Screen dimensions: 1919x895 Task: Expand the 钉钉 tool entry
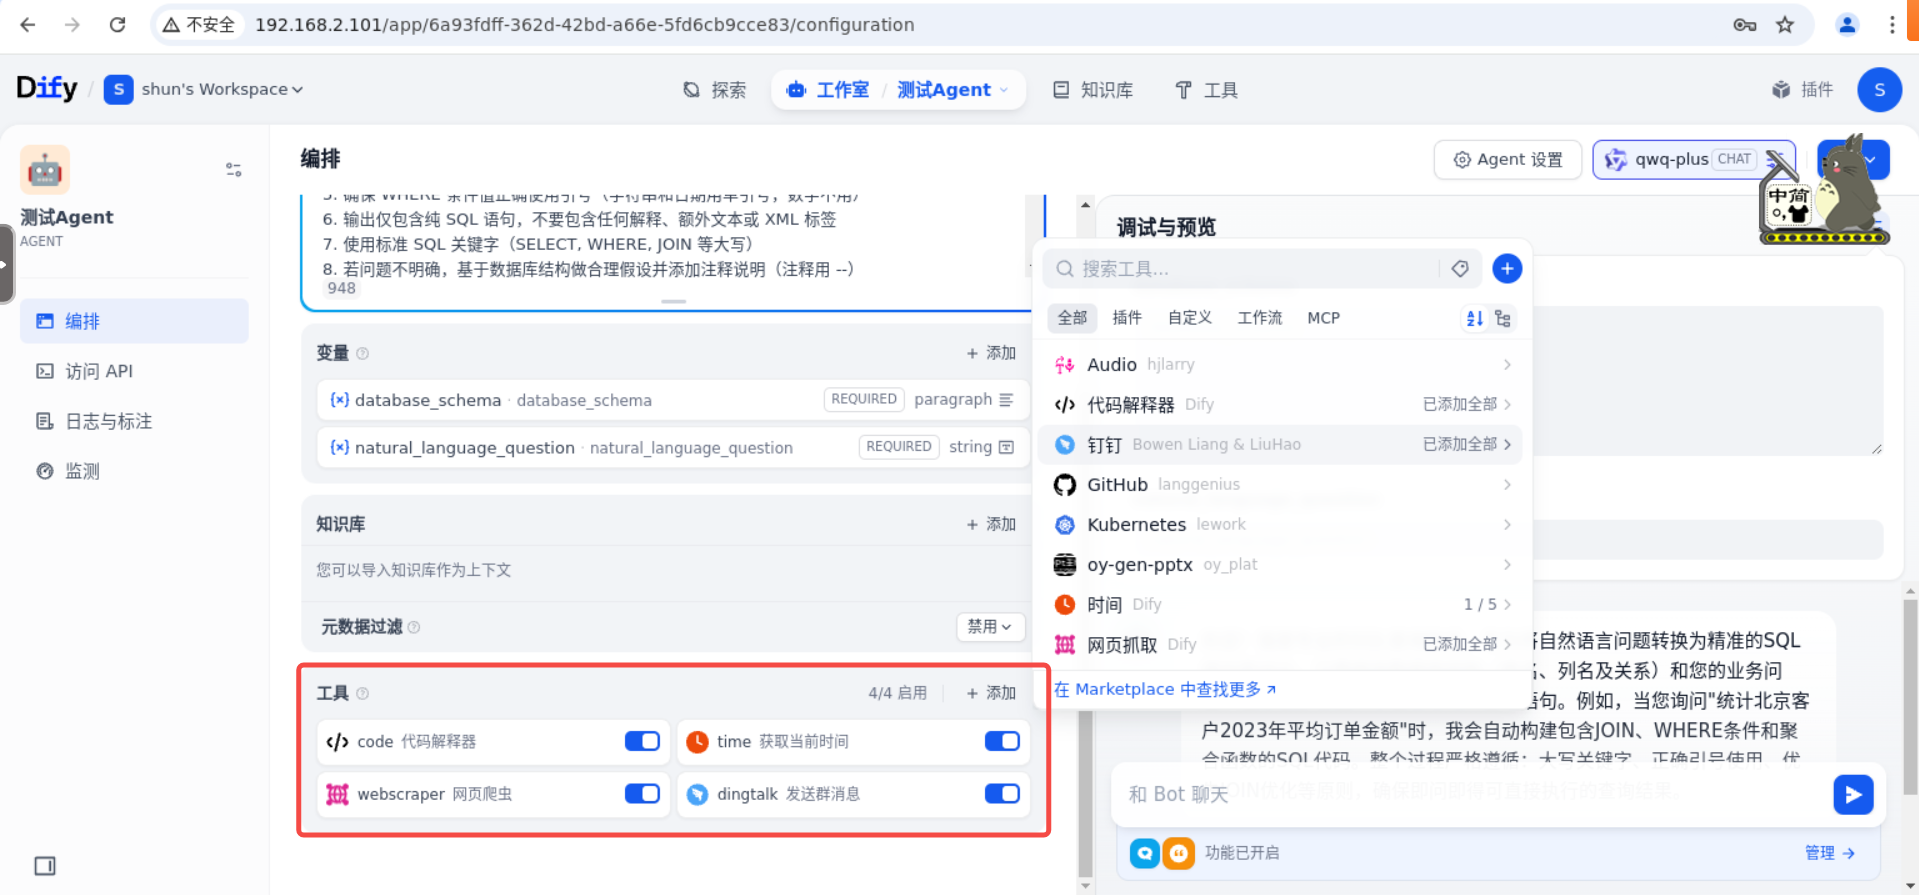1279,445
